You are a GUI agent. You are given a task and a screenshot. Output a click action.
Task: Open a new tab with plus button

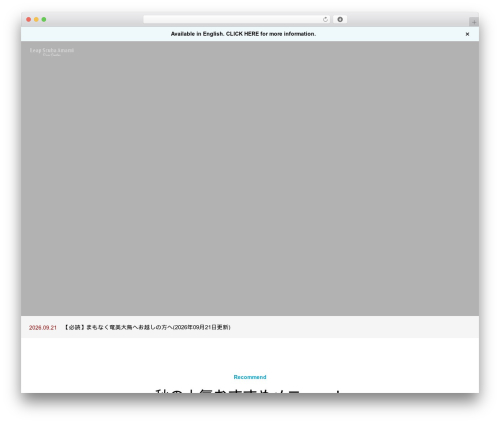[474, 22]
